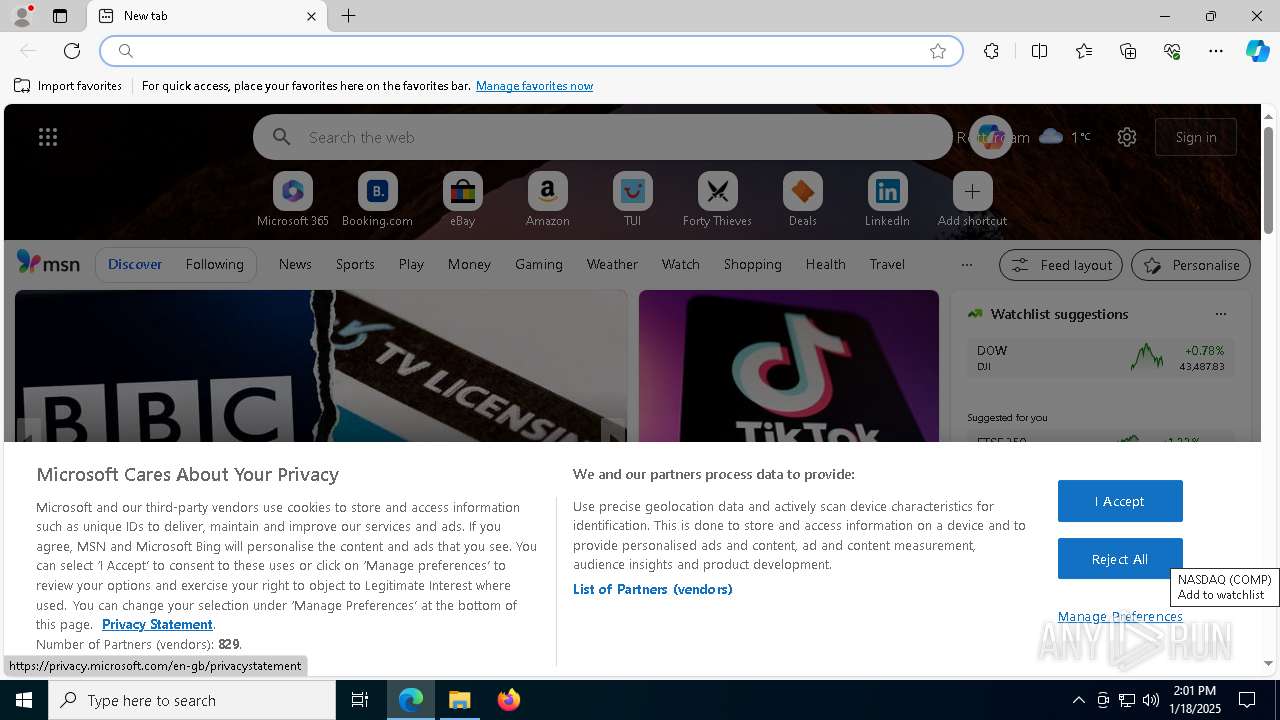The height and width of the screenshot is (720, 1280).
Task: Open the TikTok news card
Action: coord(789,366)
